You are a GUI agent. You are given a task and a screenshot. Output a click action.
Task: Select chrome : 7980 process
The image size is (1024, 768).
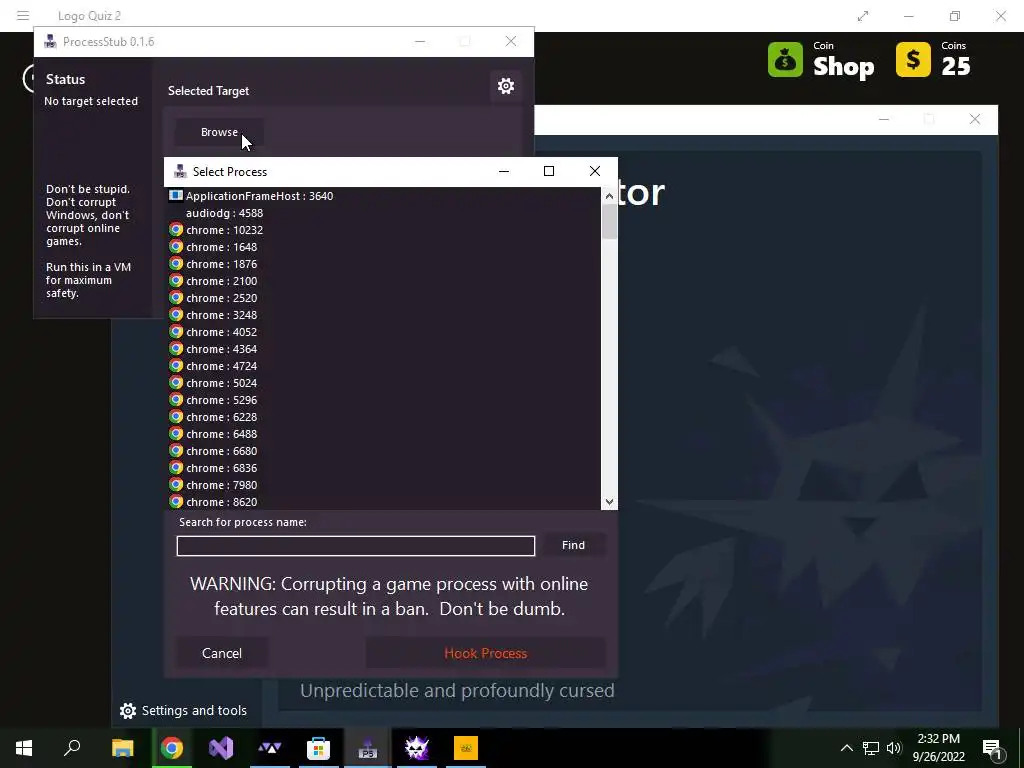coord(384,485)
